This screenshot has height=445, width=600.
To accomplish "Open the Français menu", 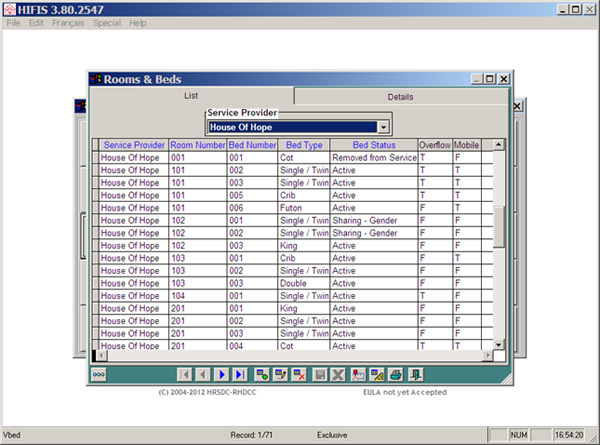I will click(x=68, y=22).
